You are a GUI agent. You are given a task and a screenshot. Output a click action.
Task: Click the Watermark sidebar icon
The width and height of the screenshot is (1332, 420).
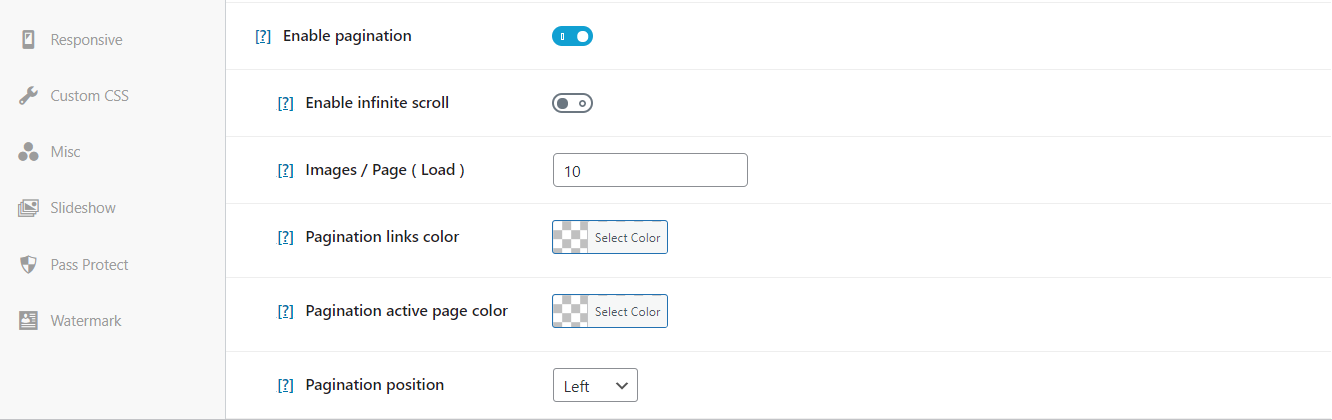28,321
